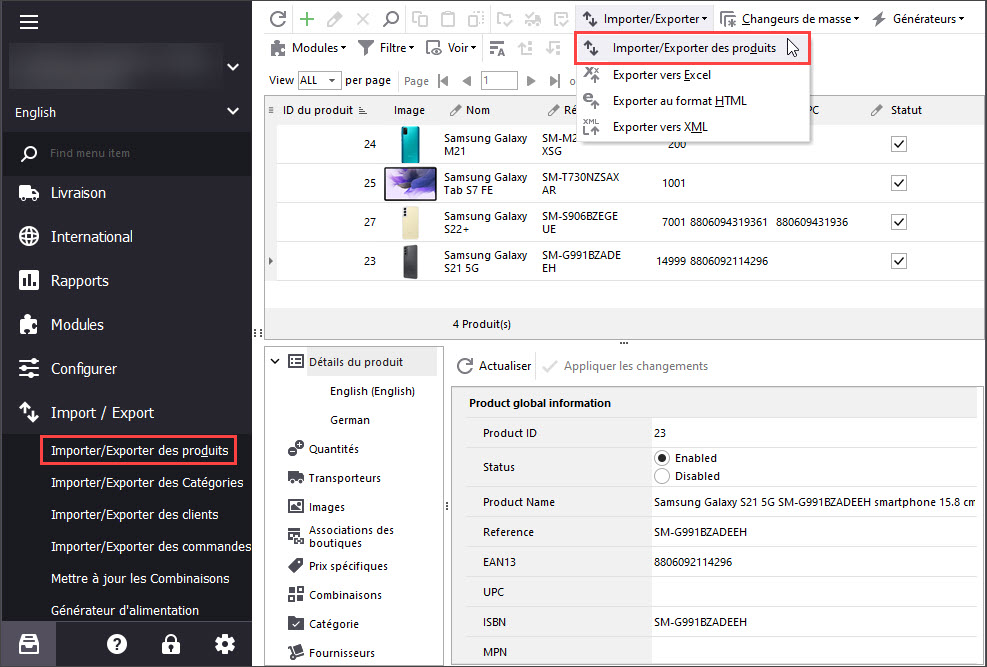Click the page number input field
This screenshot has height=667, width=987.
pos(499,81)
